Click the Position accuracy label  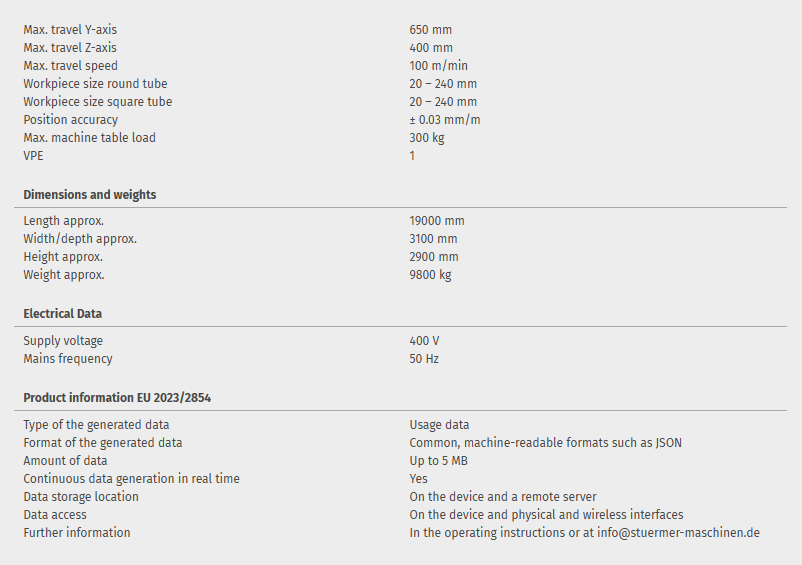click(x=71, y=120)
